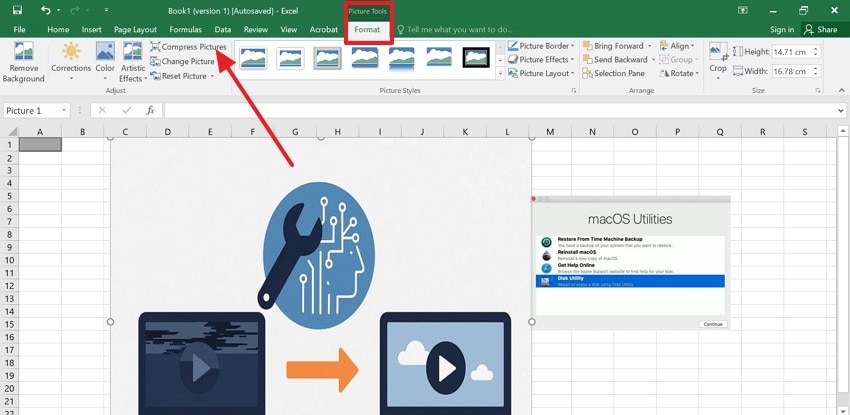
Task: Open the Selection Pane
Action: click(x=614, y=73)
